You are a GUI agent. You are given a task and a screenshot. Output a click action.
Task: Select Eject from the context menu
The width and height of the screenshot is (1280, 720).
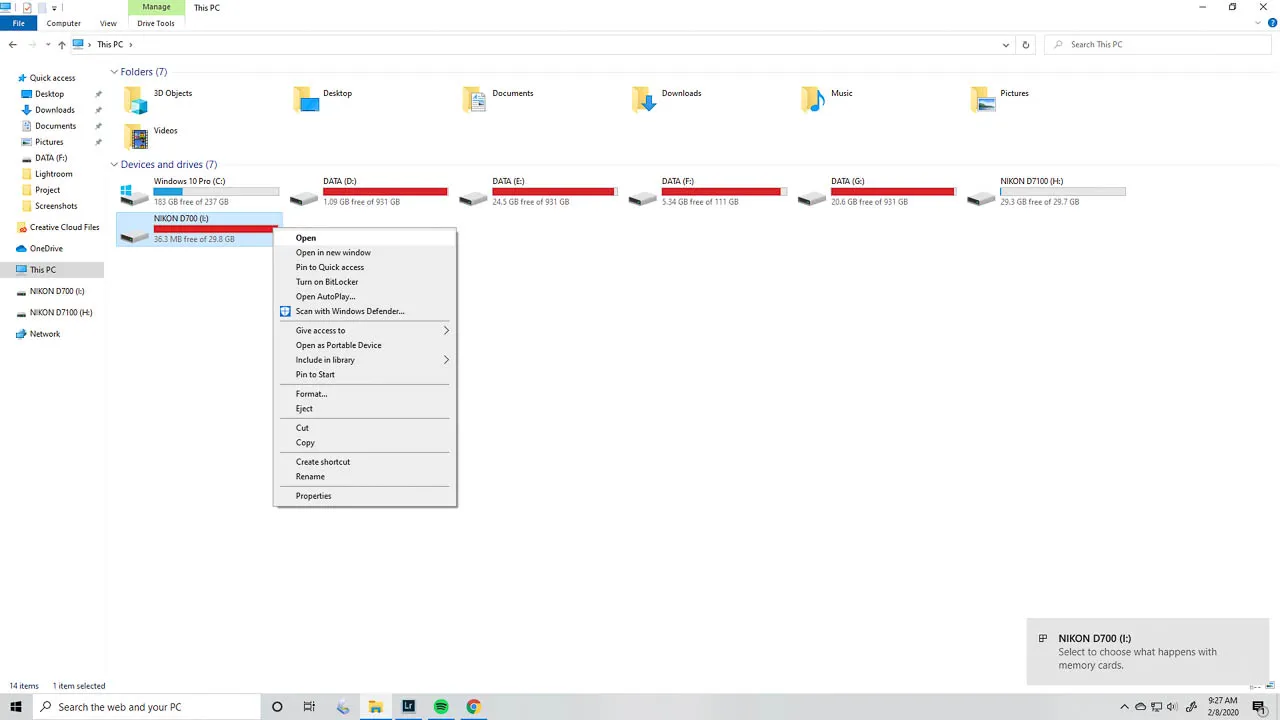pyautogui.click(x=304, y=408)
